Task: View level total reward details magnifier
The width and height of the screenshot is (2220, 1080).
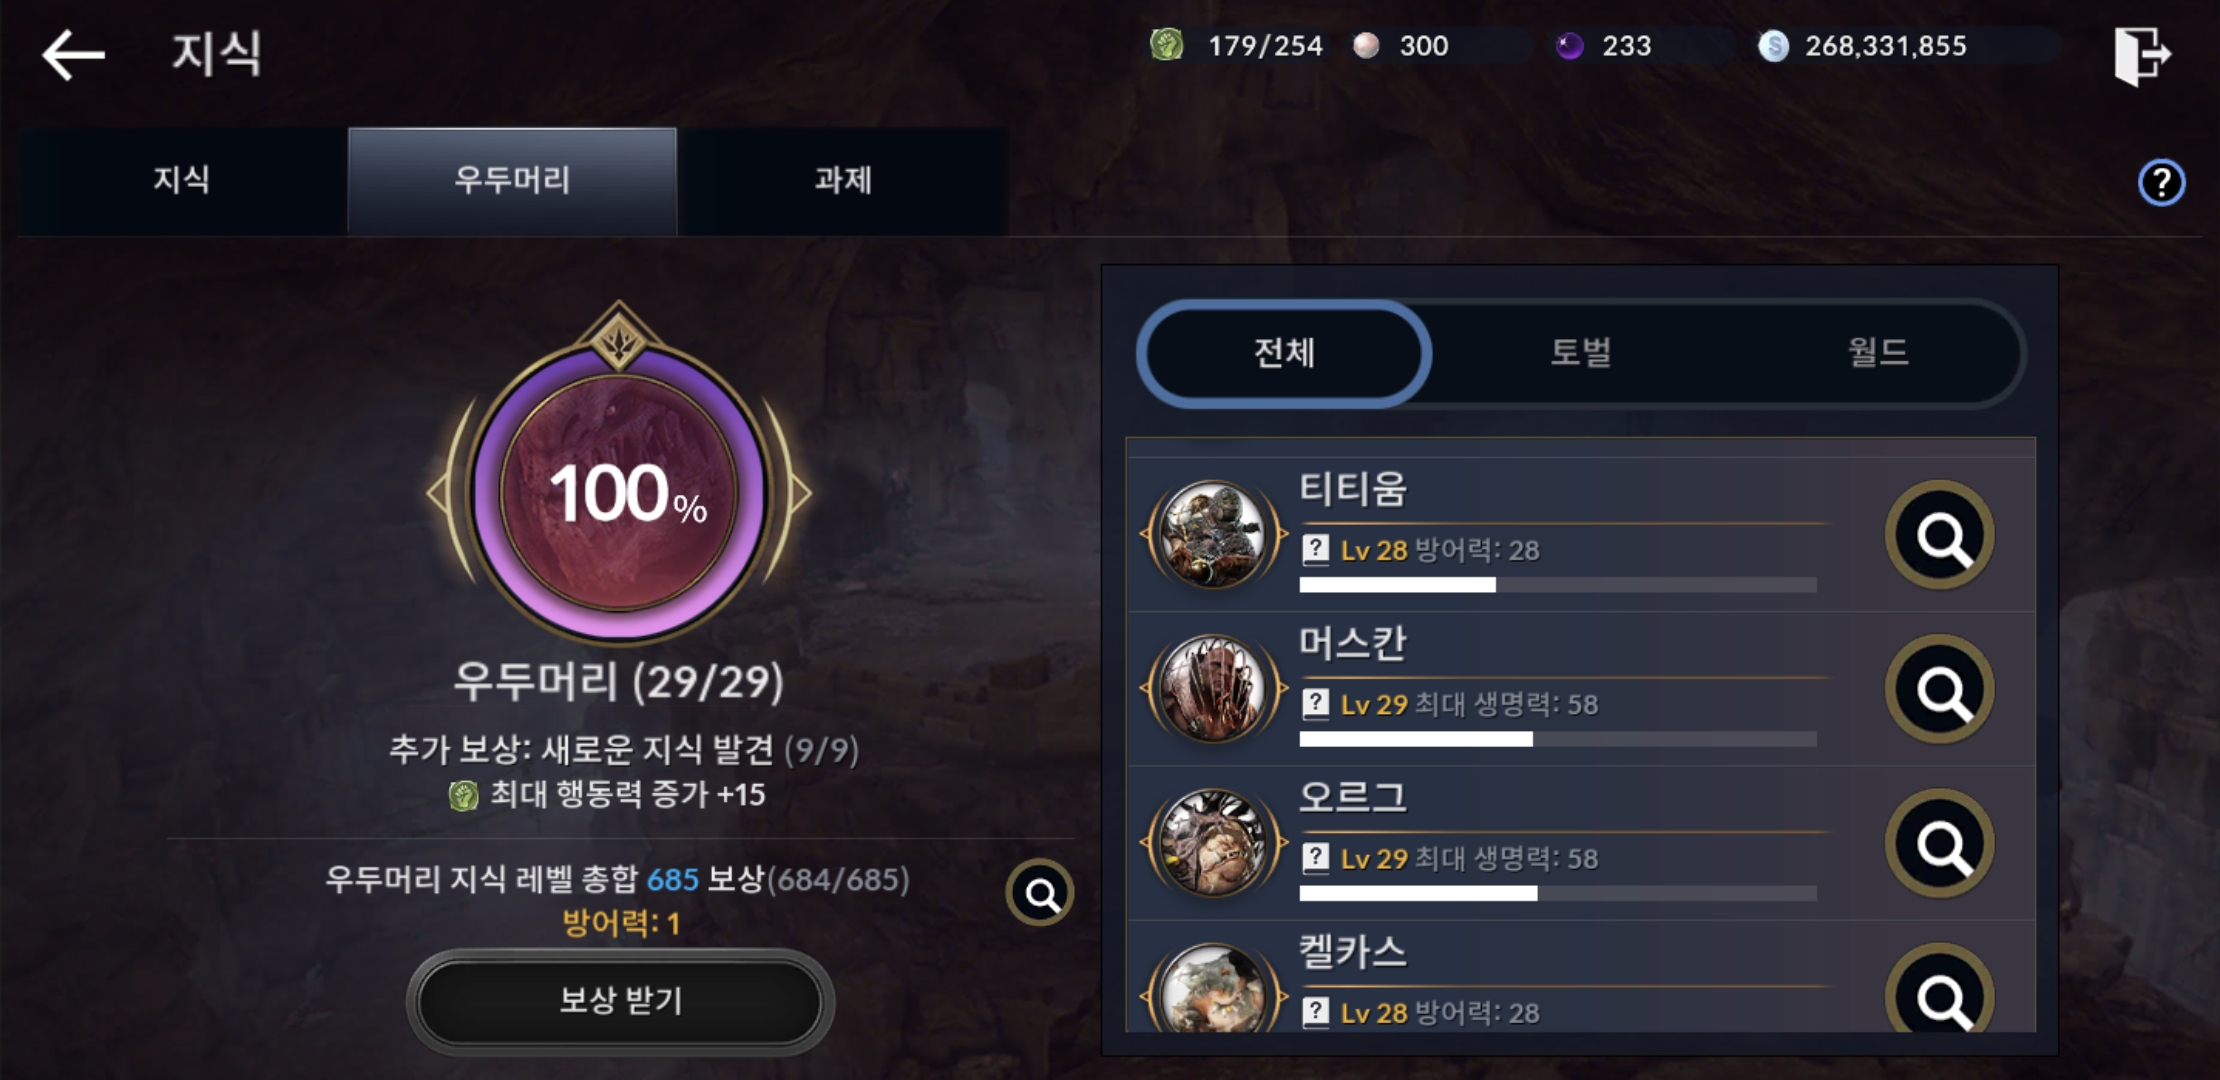Action: pos(1040,892)
